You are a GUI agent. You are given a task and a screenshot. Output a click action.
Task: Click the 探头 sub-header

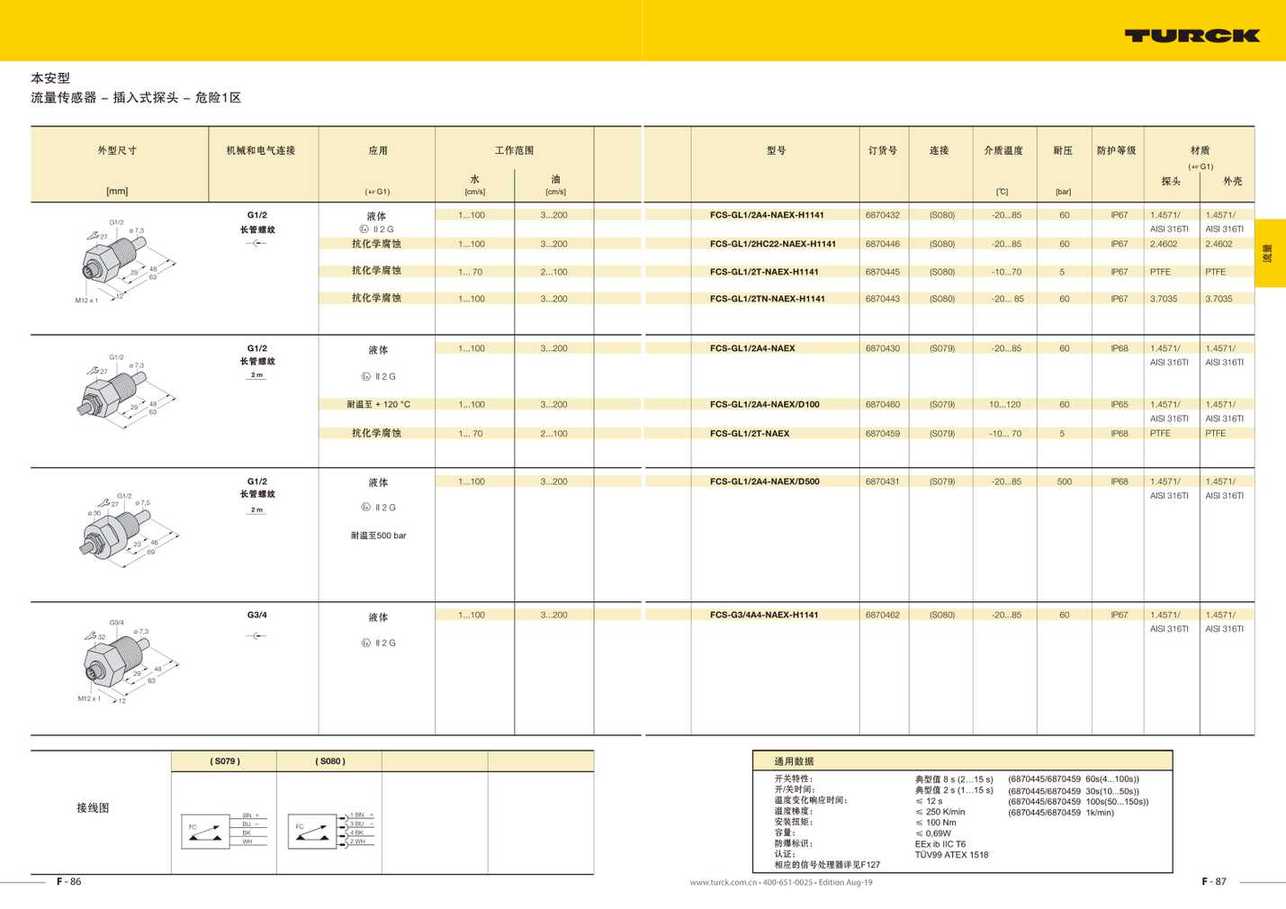(x=1171, y=181)
